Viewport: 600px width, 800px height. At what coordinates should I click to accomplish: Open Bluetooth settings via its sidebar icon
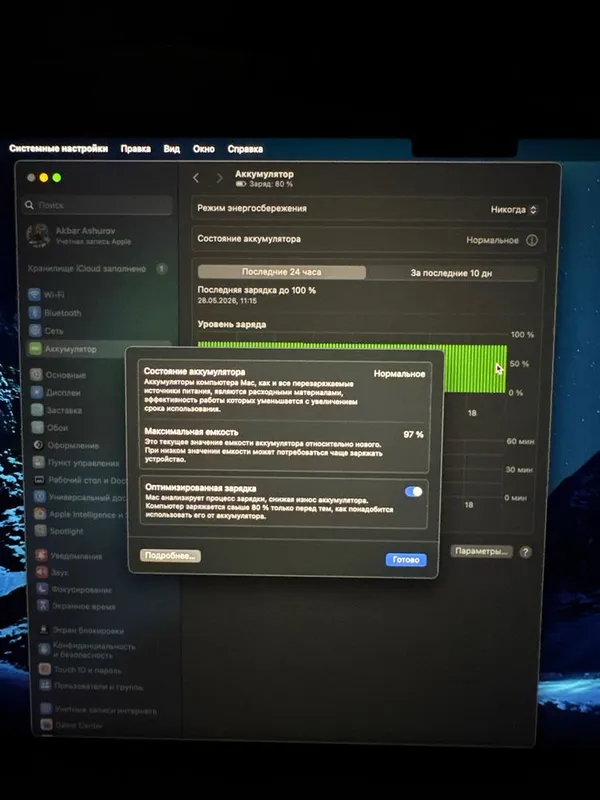[35, 313]
